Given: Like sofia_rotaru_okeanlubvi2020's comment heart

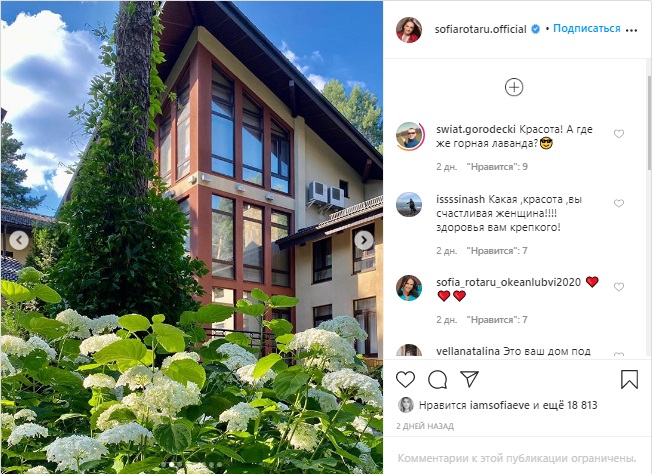Looking at the screenshot, I should click(x=619, y=286).
